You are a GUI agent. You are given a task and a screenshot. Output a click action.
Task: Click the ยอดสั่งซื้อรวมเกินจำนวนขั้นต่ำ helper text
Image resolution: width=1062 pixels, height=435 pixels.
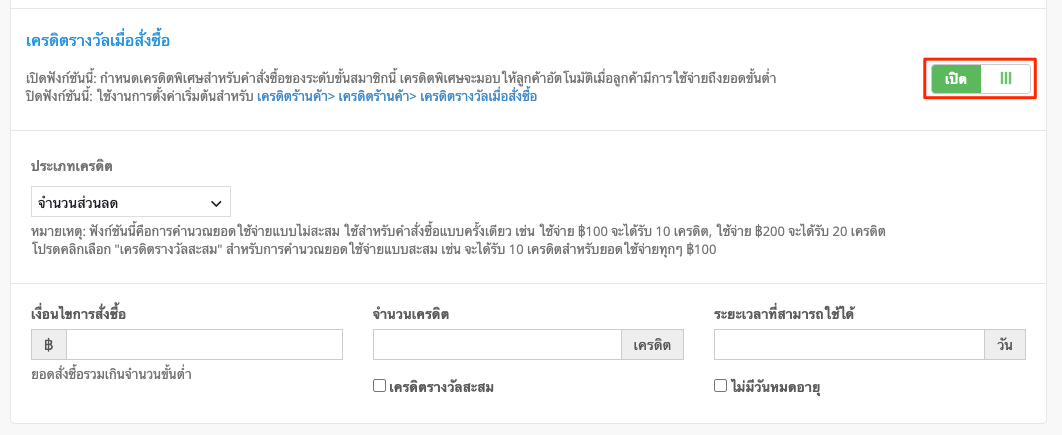(x=111, y=373)
